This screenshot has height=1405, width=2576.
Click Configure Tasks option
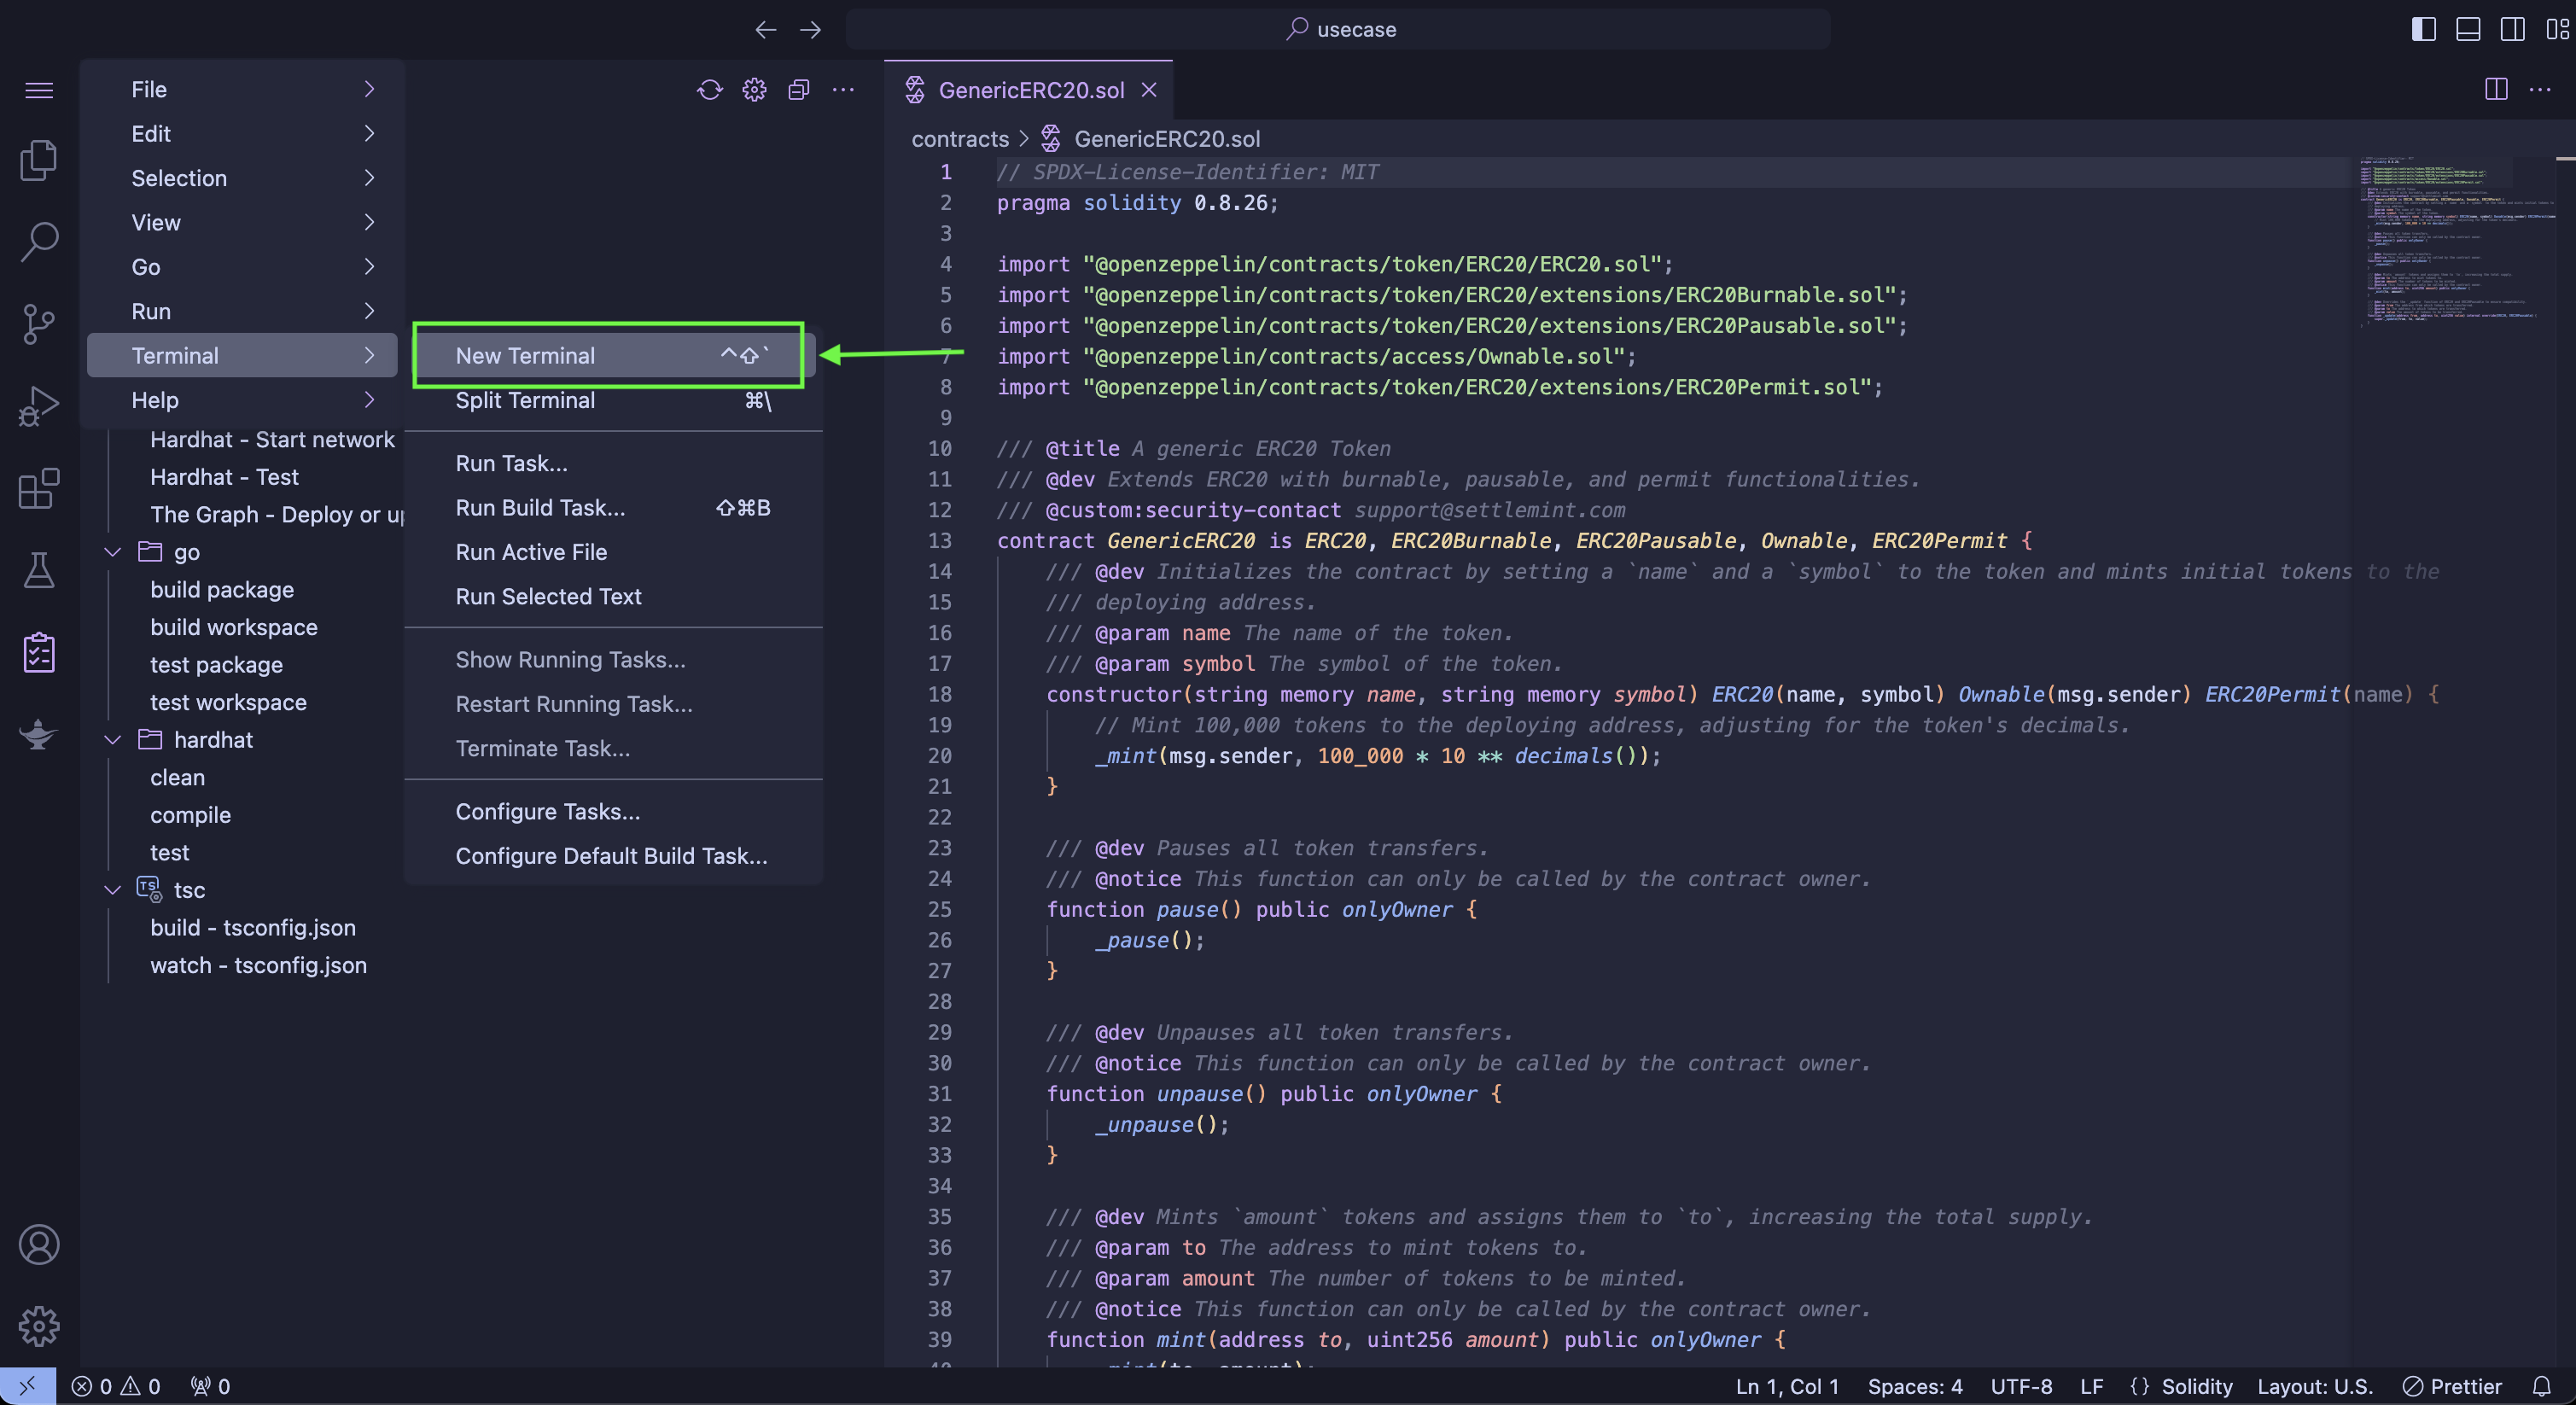[x=545, y=812]
